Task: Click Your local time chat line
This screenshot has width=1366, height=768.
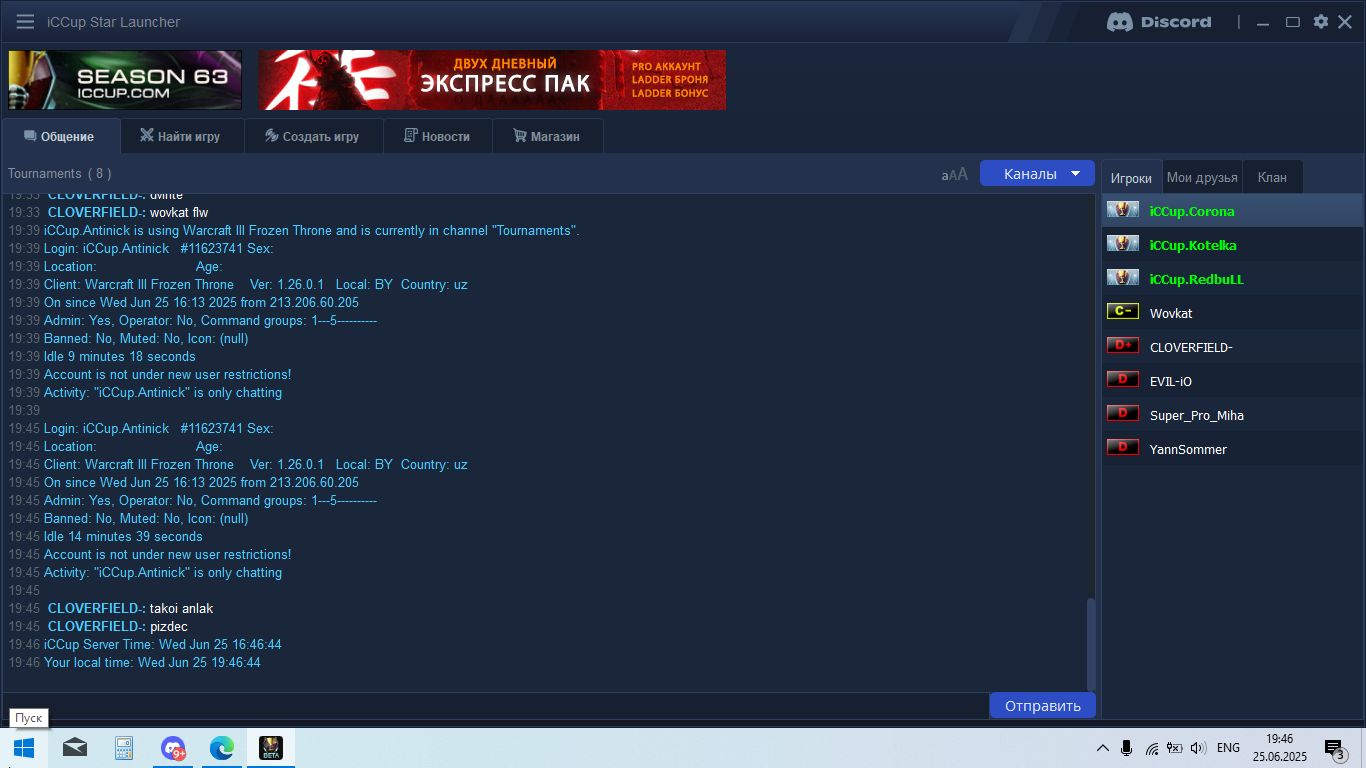Action: click(x=152, y=662)
